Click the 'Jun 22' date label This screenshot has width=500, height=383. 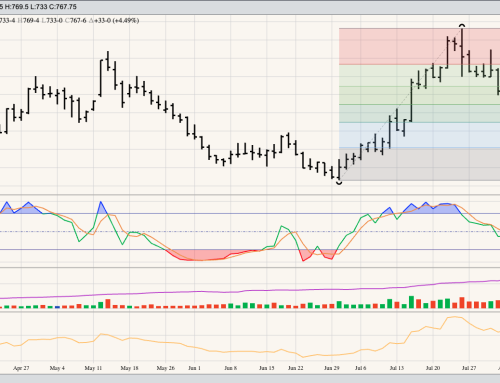point(296,368)
